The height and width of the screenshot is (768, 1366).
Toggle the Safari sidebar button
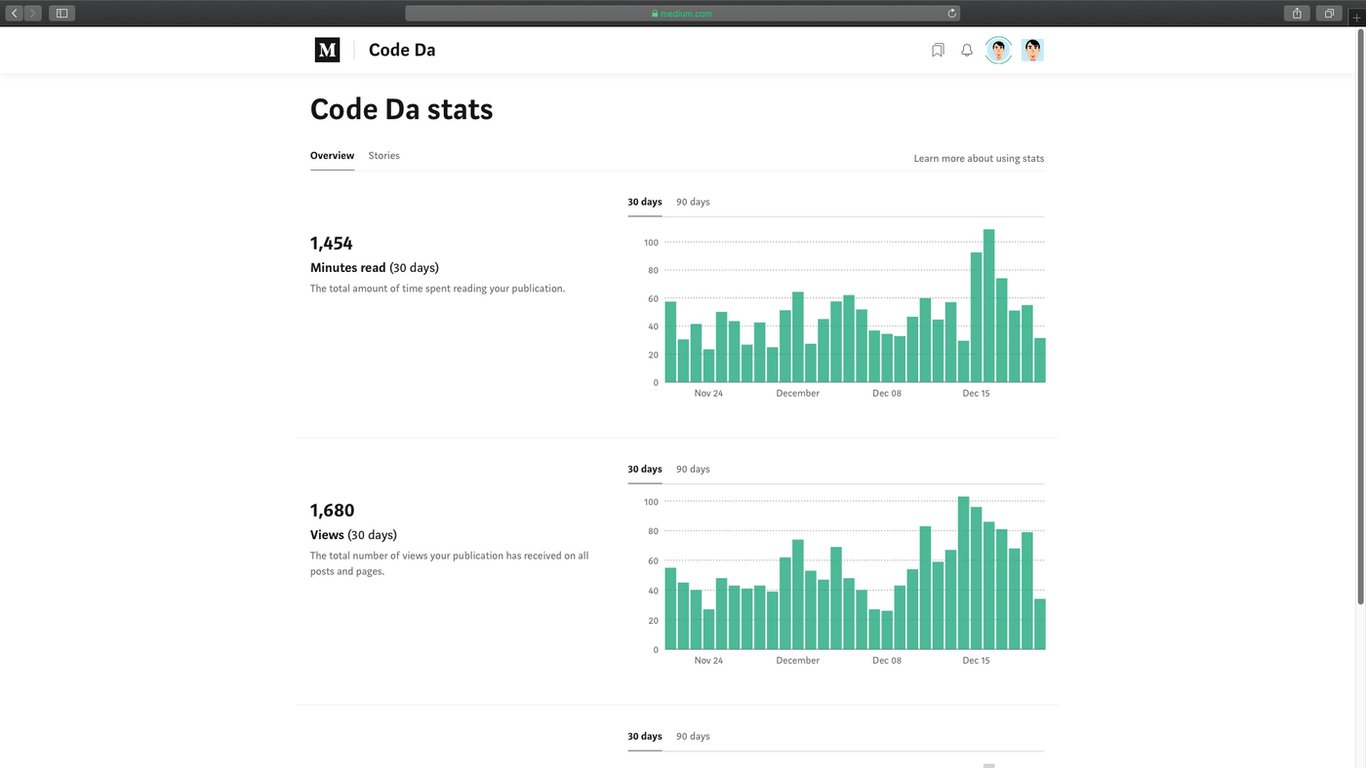click(x=62, y=13)
